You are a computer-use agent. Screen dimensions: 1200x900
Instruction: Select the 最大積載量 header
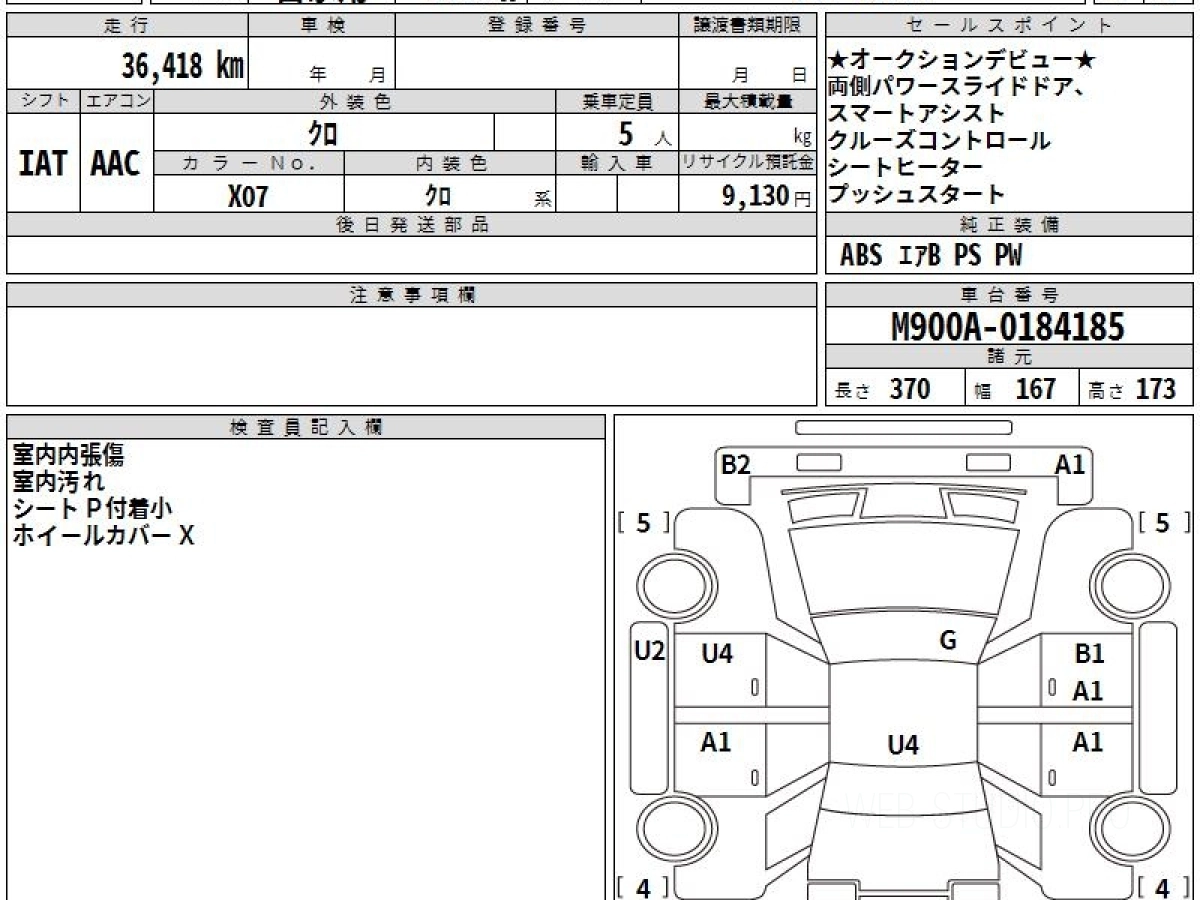[x=747, y=101]
